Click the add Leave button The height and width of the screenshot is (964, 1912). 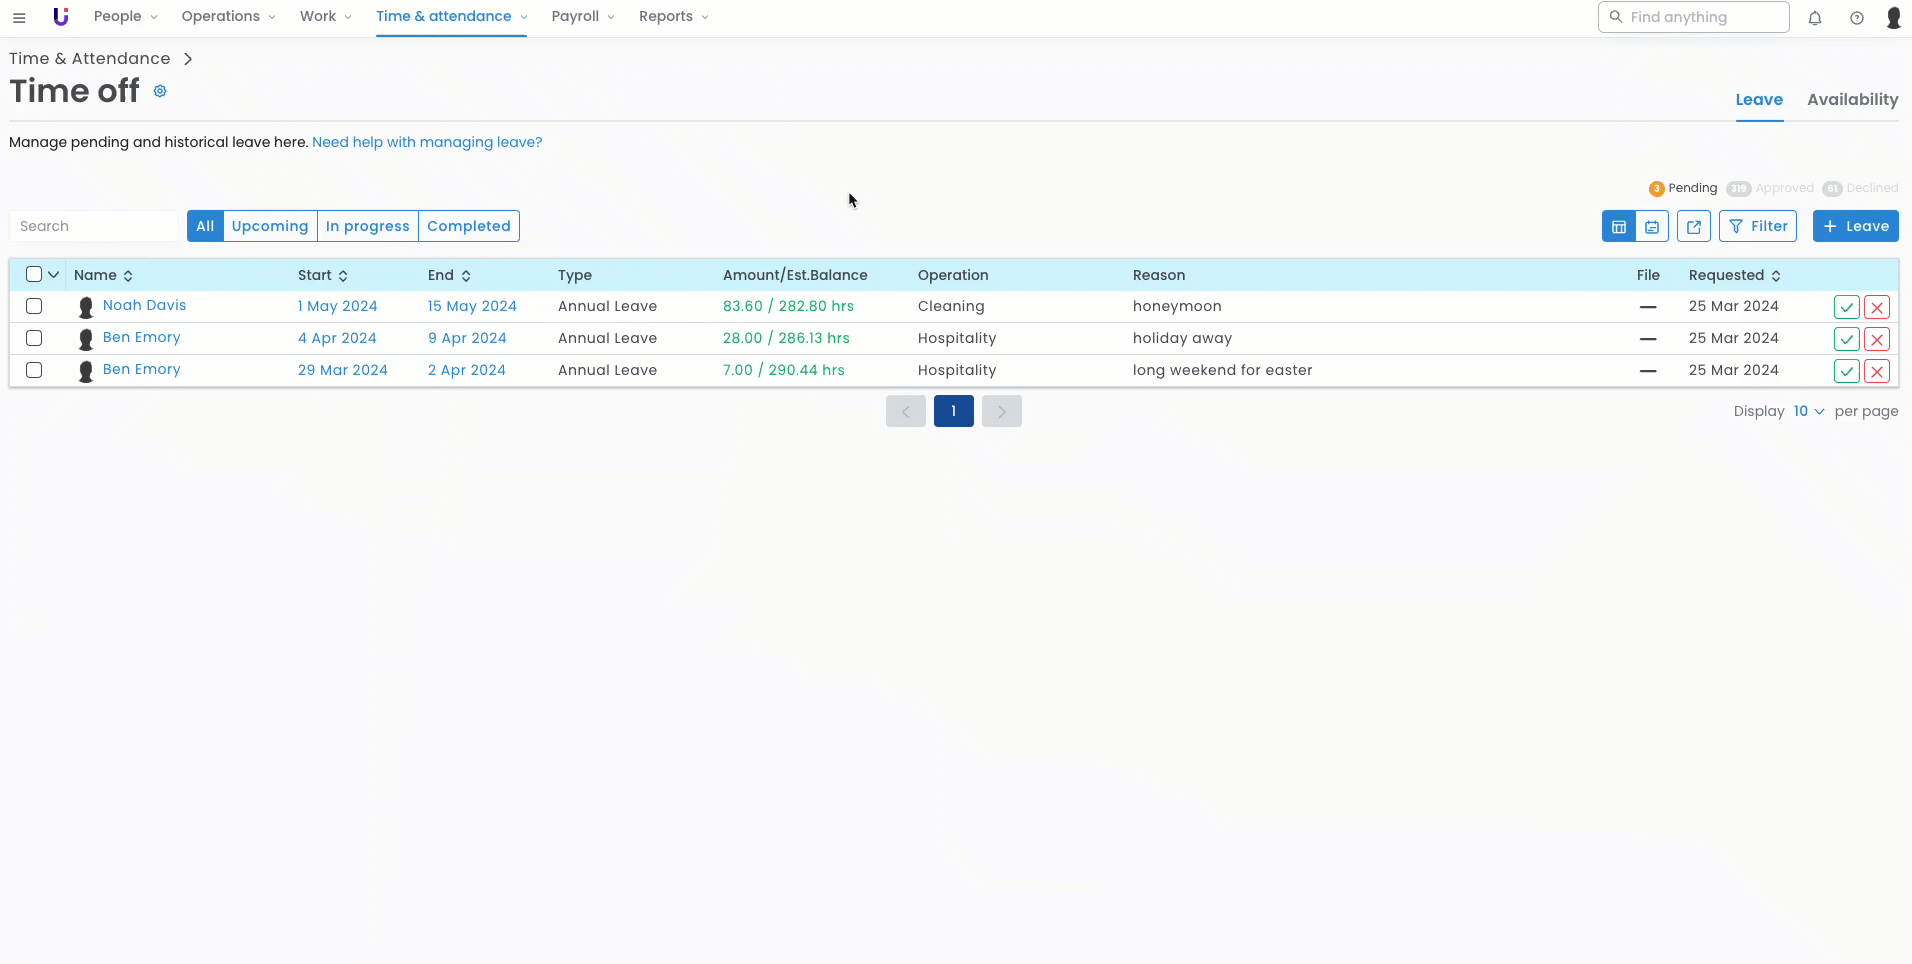click(x=1855, y=226)
